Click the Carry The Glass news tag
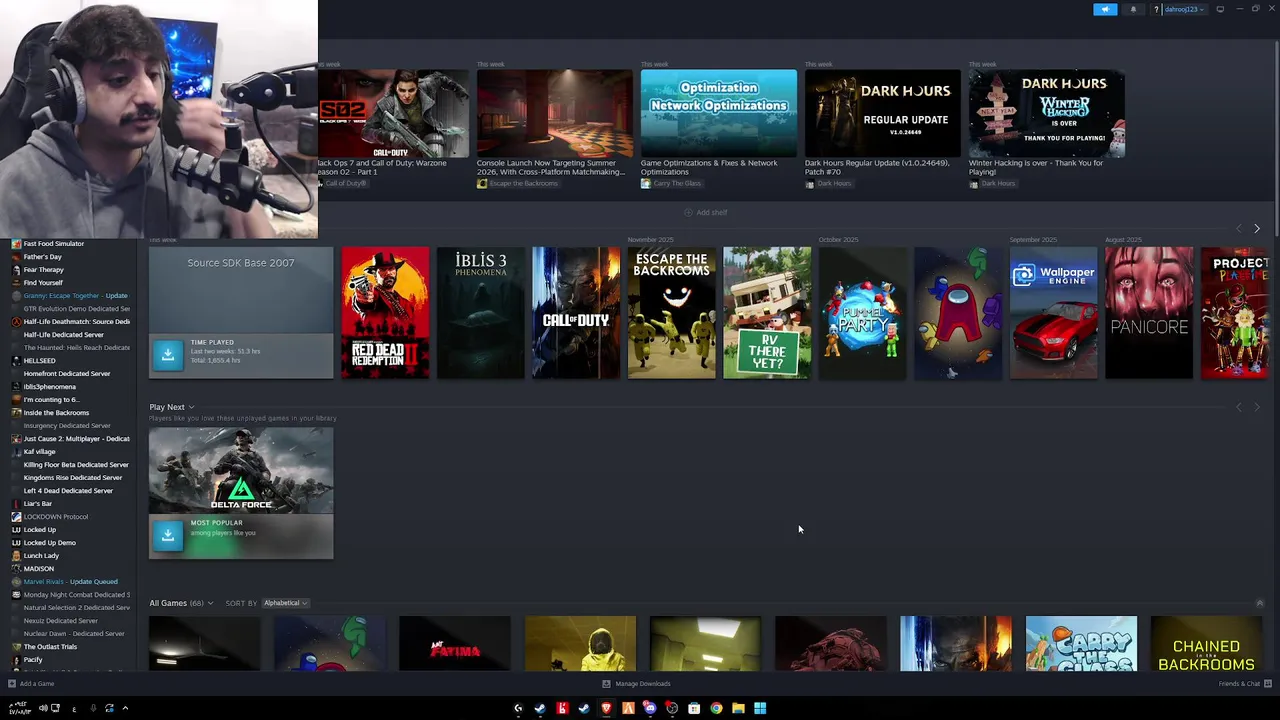The image size is (1280, 720). tap(671, 184)
